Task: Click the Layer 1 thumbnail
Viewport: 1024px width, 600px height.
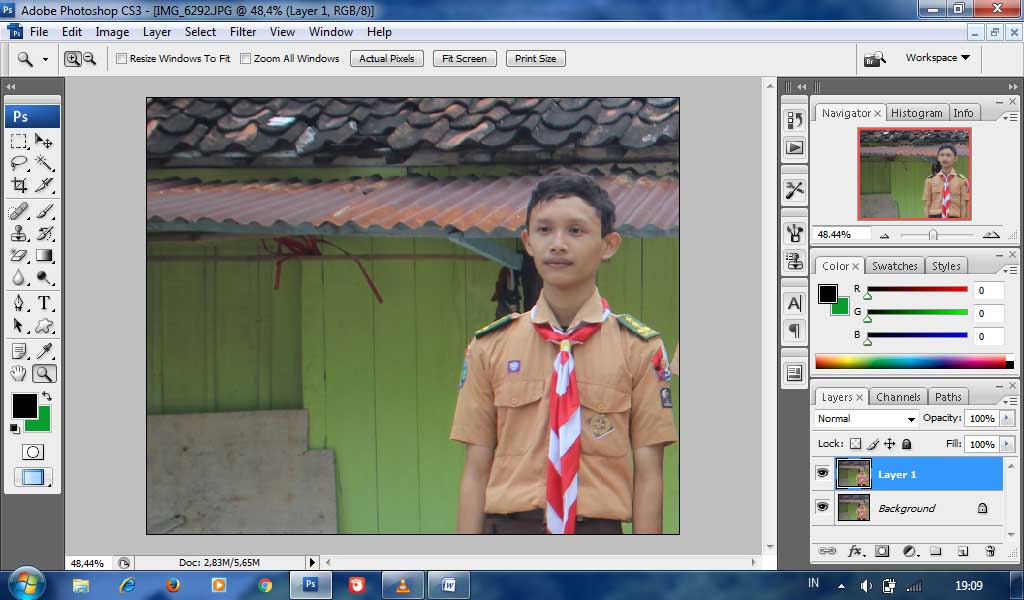Action: pos(855,473)
